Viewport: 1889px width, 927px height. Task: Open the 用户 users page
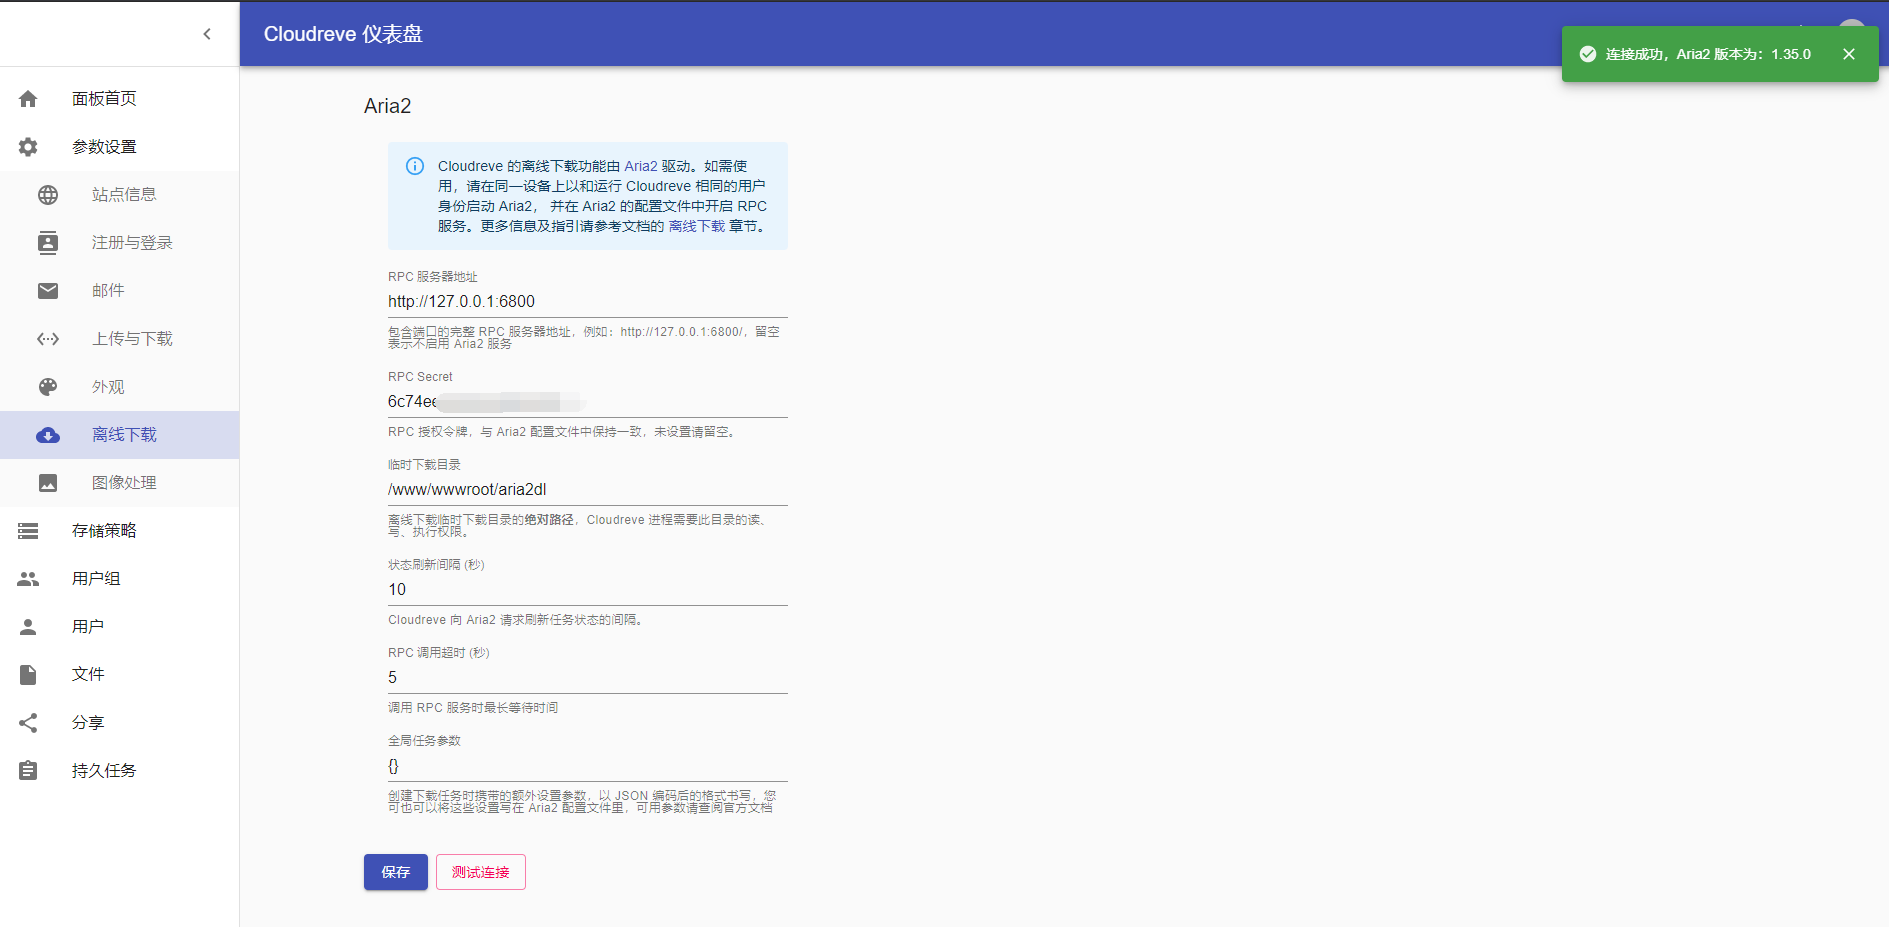[x=120, y=627]
